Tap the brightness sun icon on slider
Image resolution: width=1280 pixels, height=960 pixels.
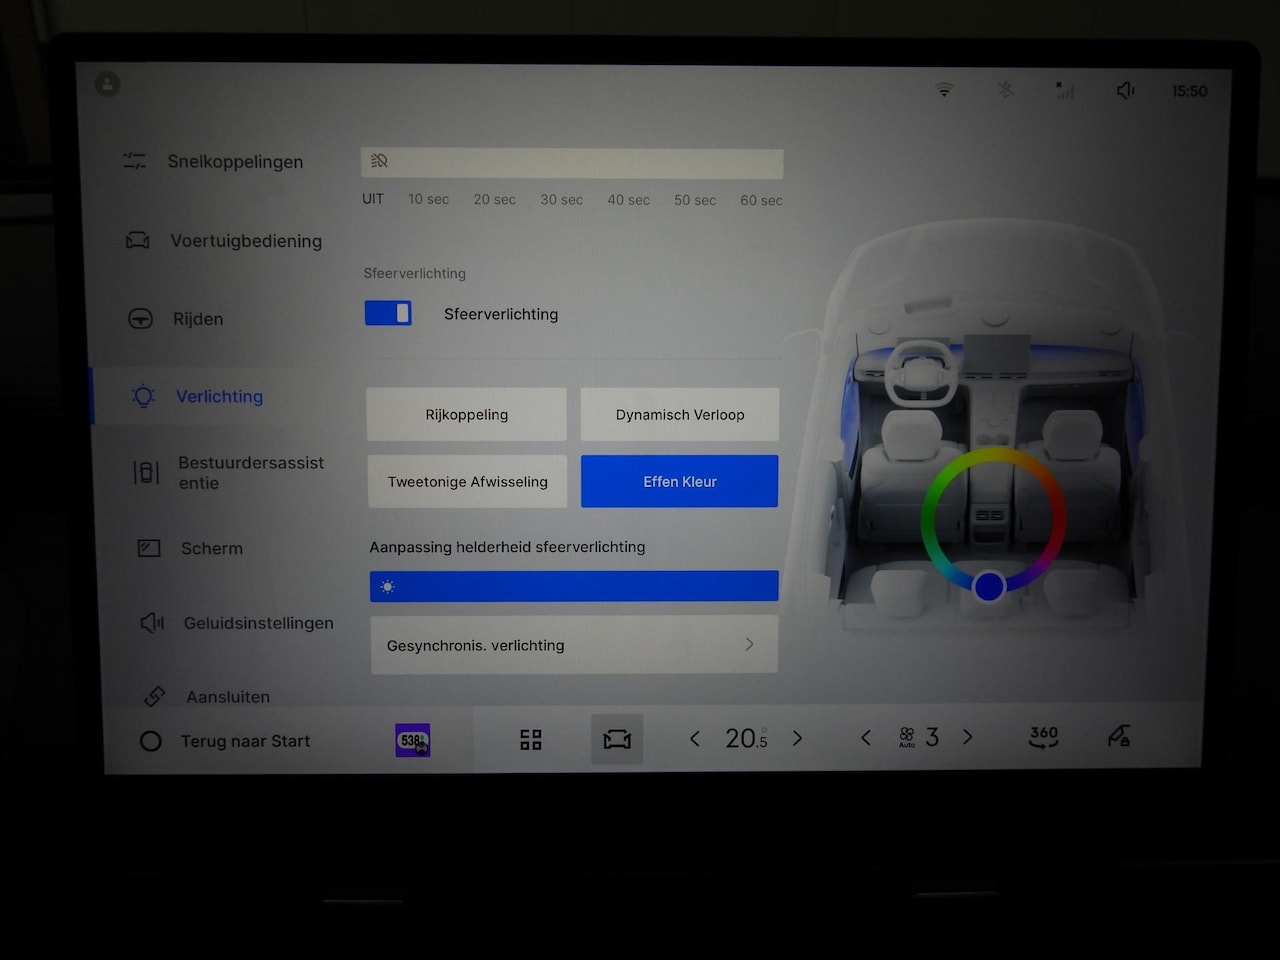point(388,587)
